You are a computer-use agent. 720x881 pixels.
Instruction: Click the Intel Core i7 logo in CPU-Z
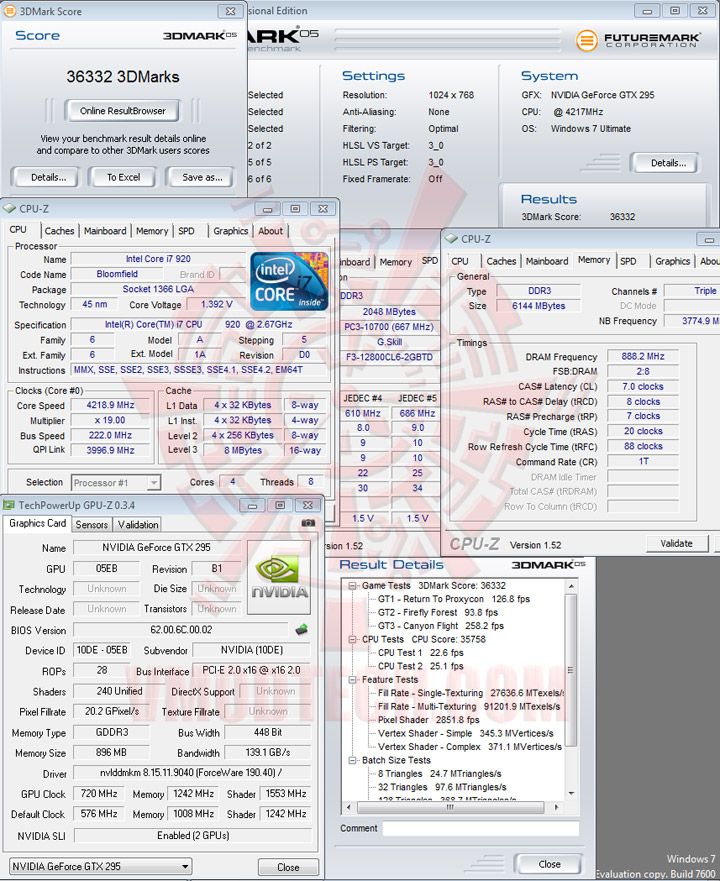[x=289, y=281]
